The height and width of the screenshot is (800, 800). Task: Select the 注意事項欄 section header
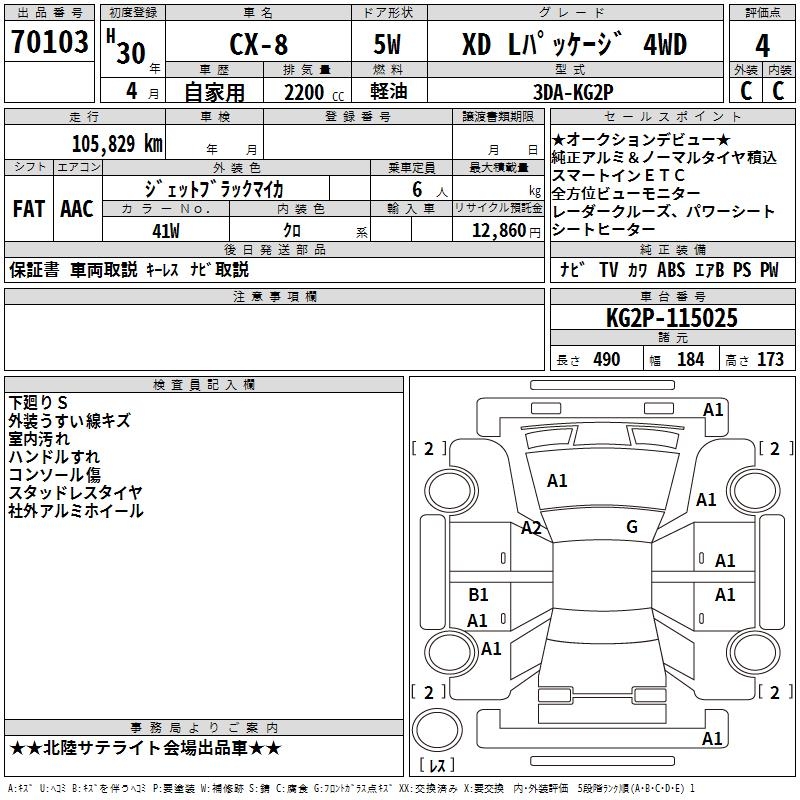(x=275, y=296)
